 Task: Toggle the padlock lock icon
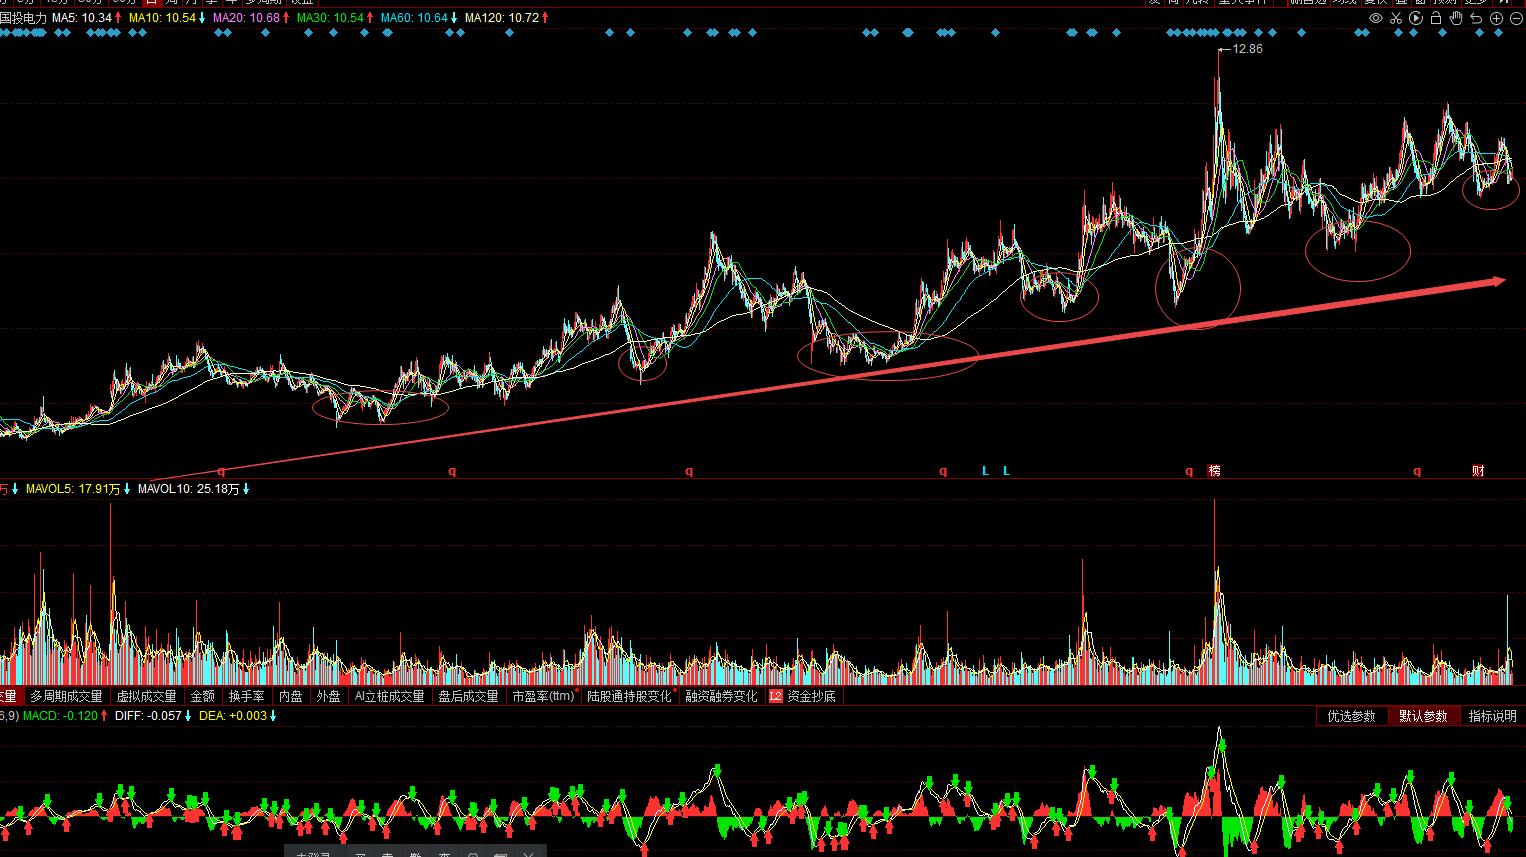(1436, 18)
